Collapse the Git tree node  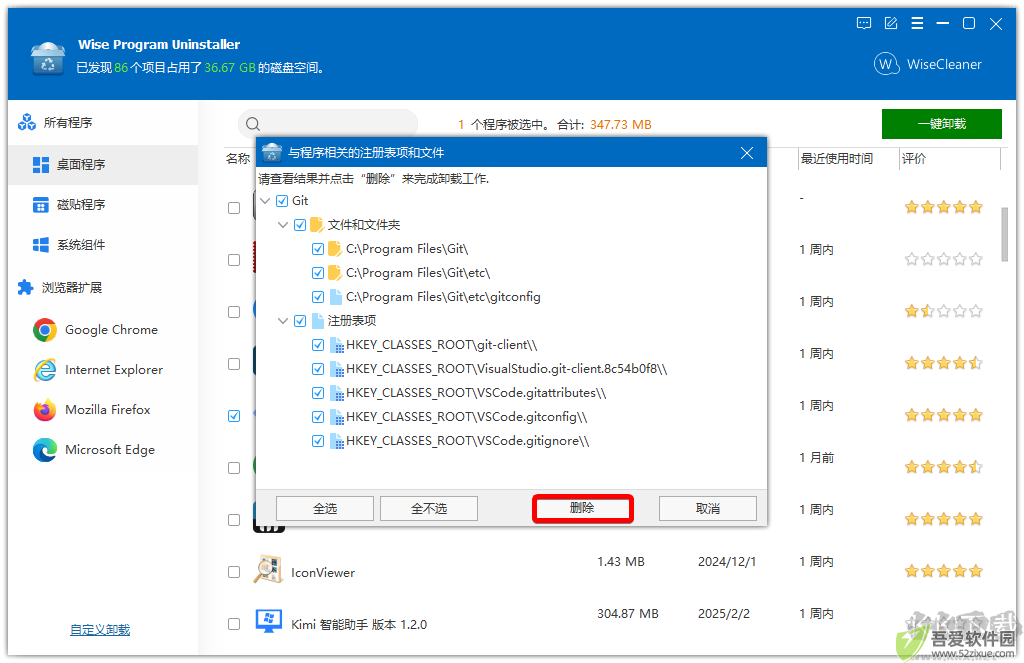[265, 201]
